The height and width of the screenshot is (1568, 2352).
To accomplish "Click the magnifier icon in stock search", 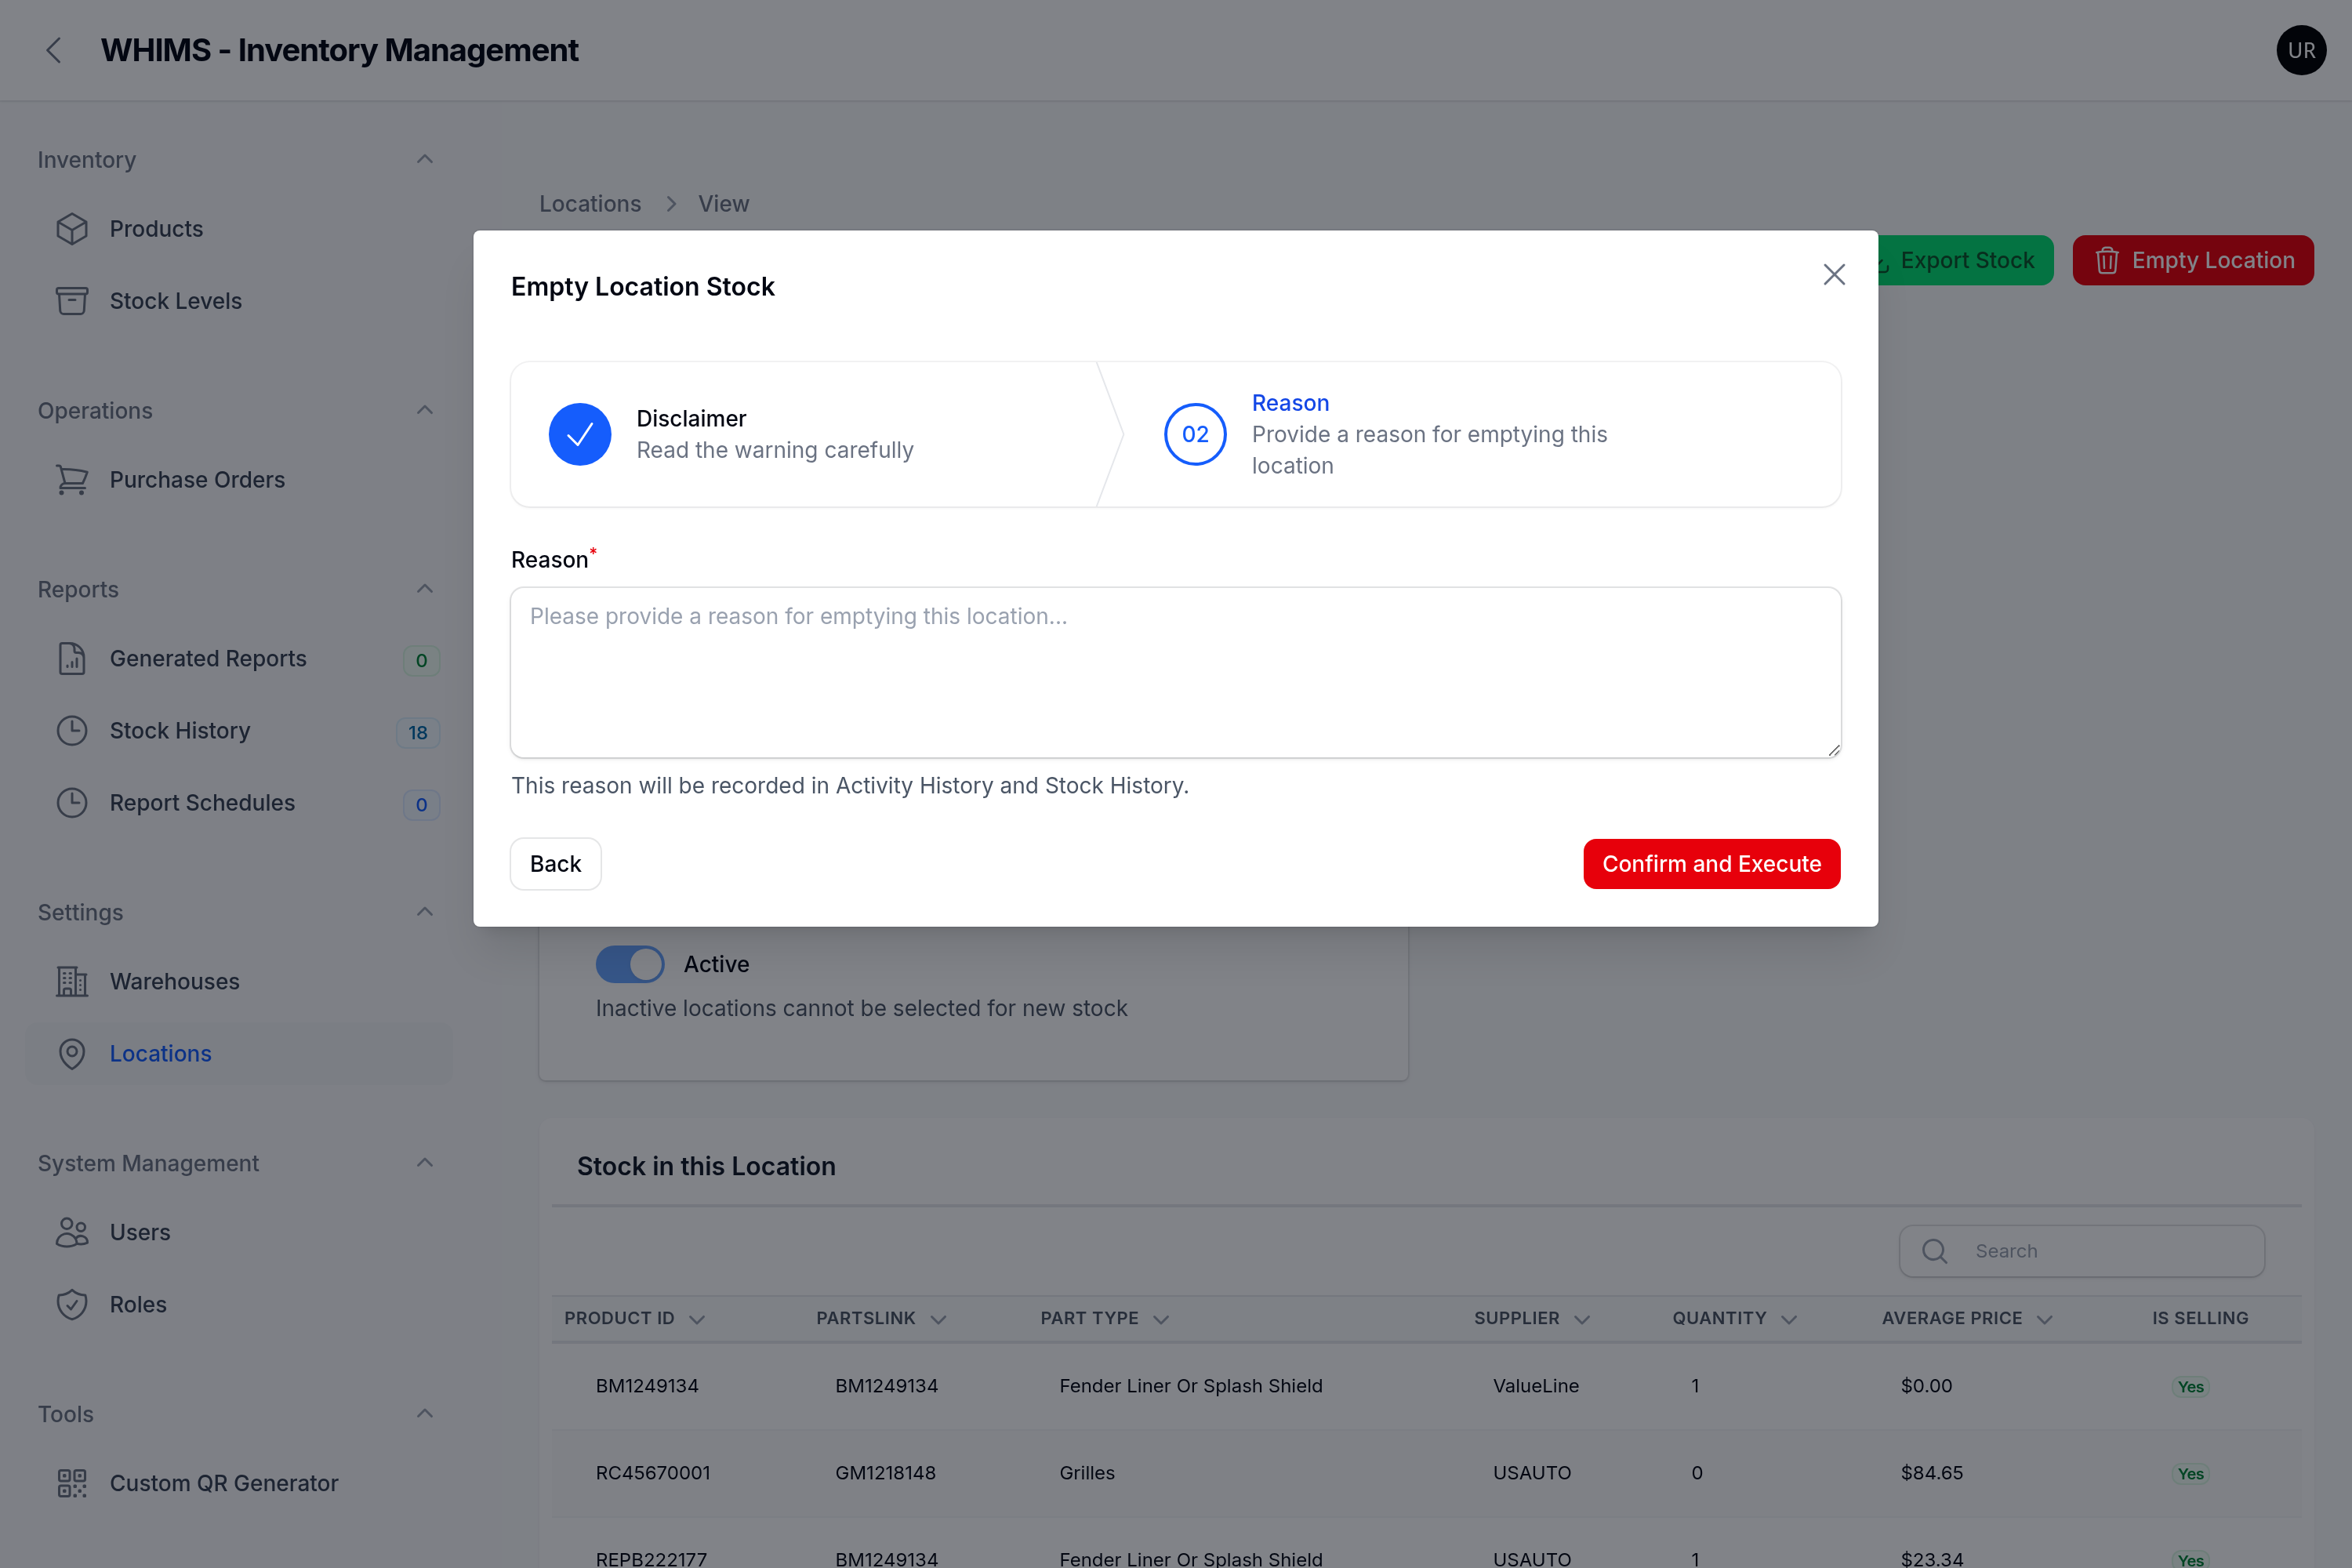I will tap(1935, 1251).
